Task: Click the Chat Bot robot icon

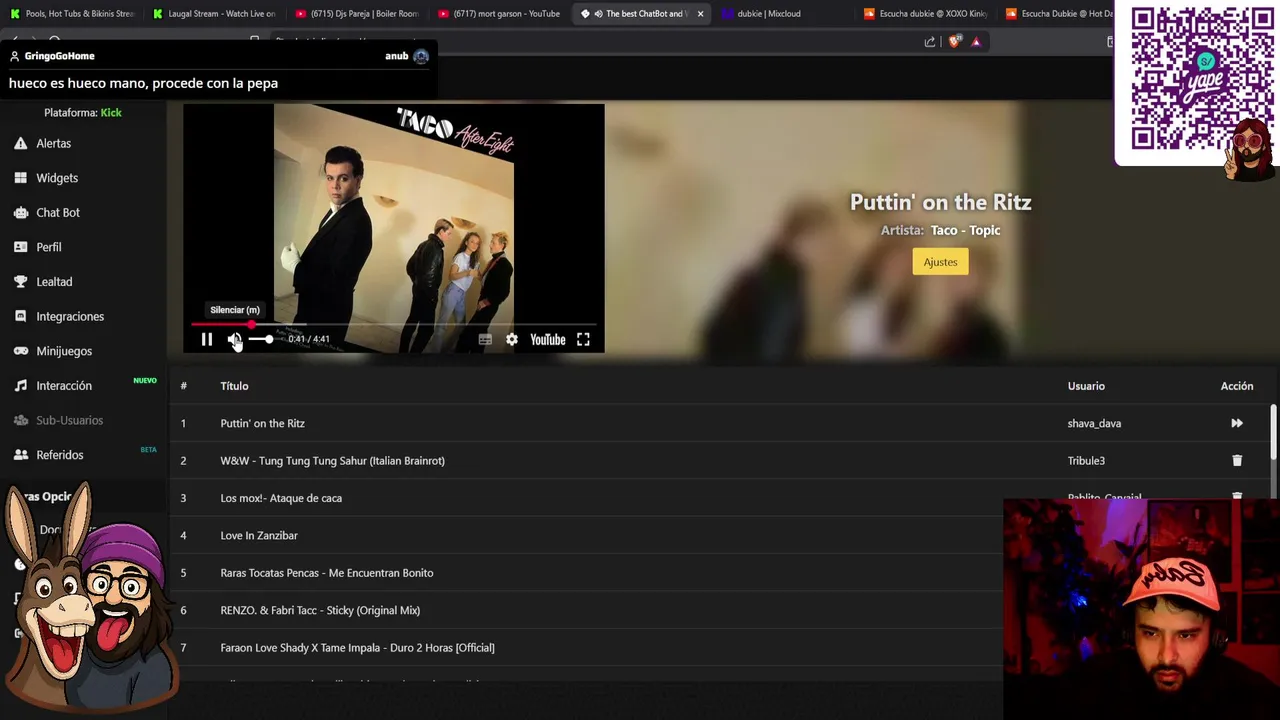Action: click(20, 212)
